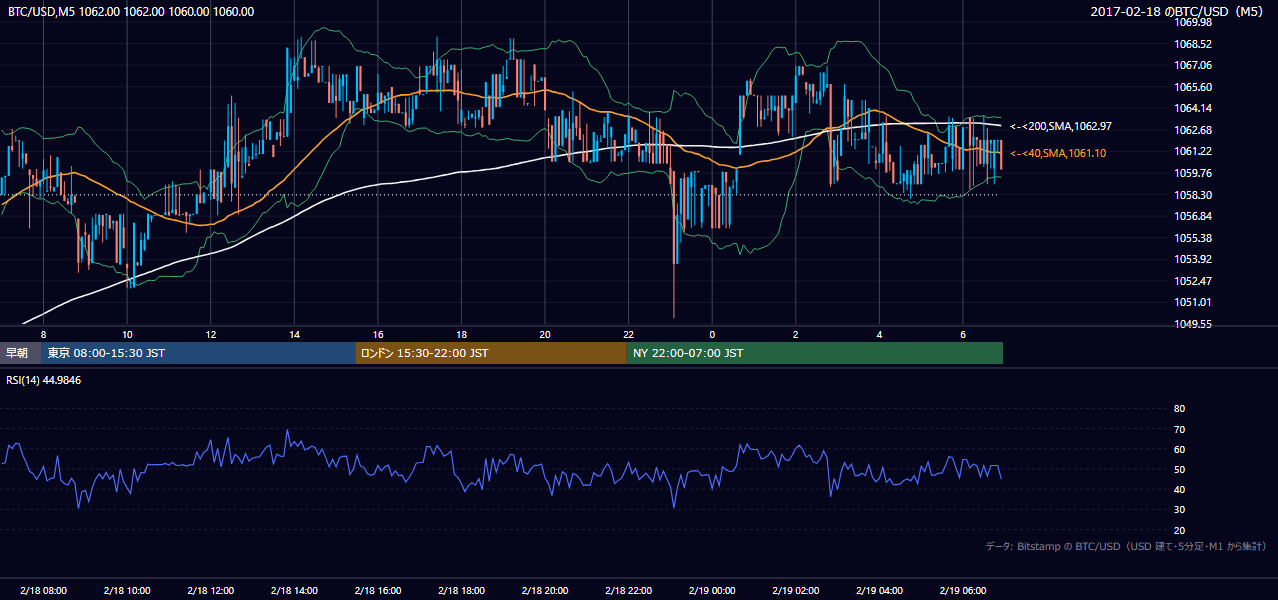Click the 2/19 02:00 date label
The width and height of the screenshot is (1278, 600).
pyautogui.click(x=796, y=590)
